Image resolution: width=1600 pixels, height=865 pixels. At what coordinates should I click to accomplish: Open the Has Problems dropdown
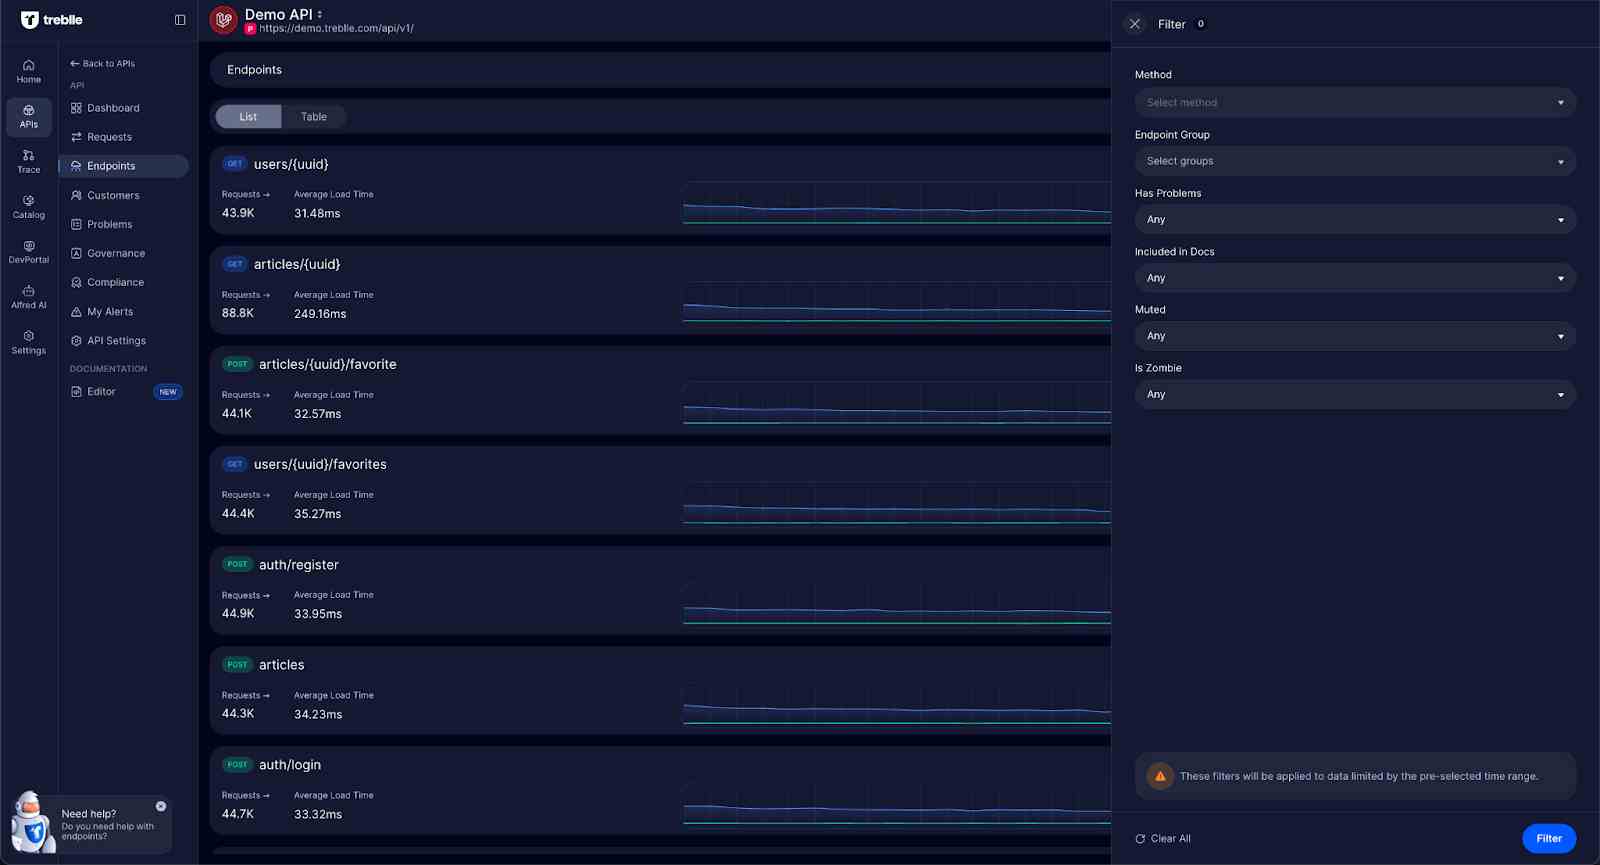(1355, 219)
